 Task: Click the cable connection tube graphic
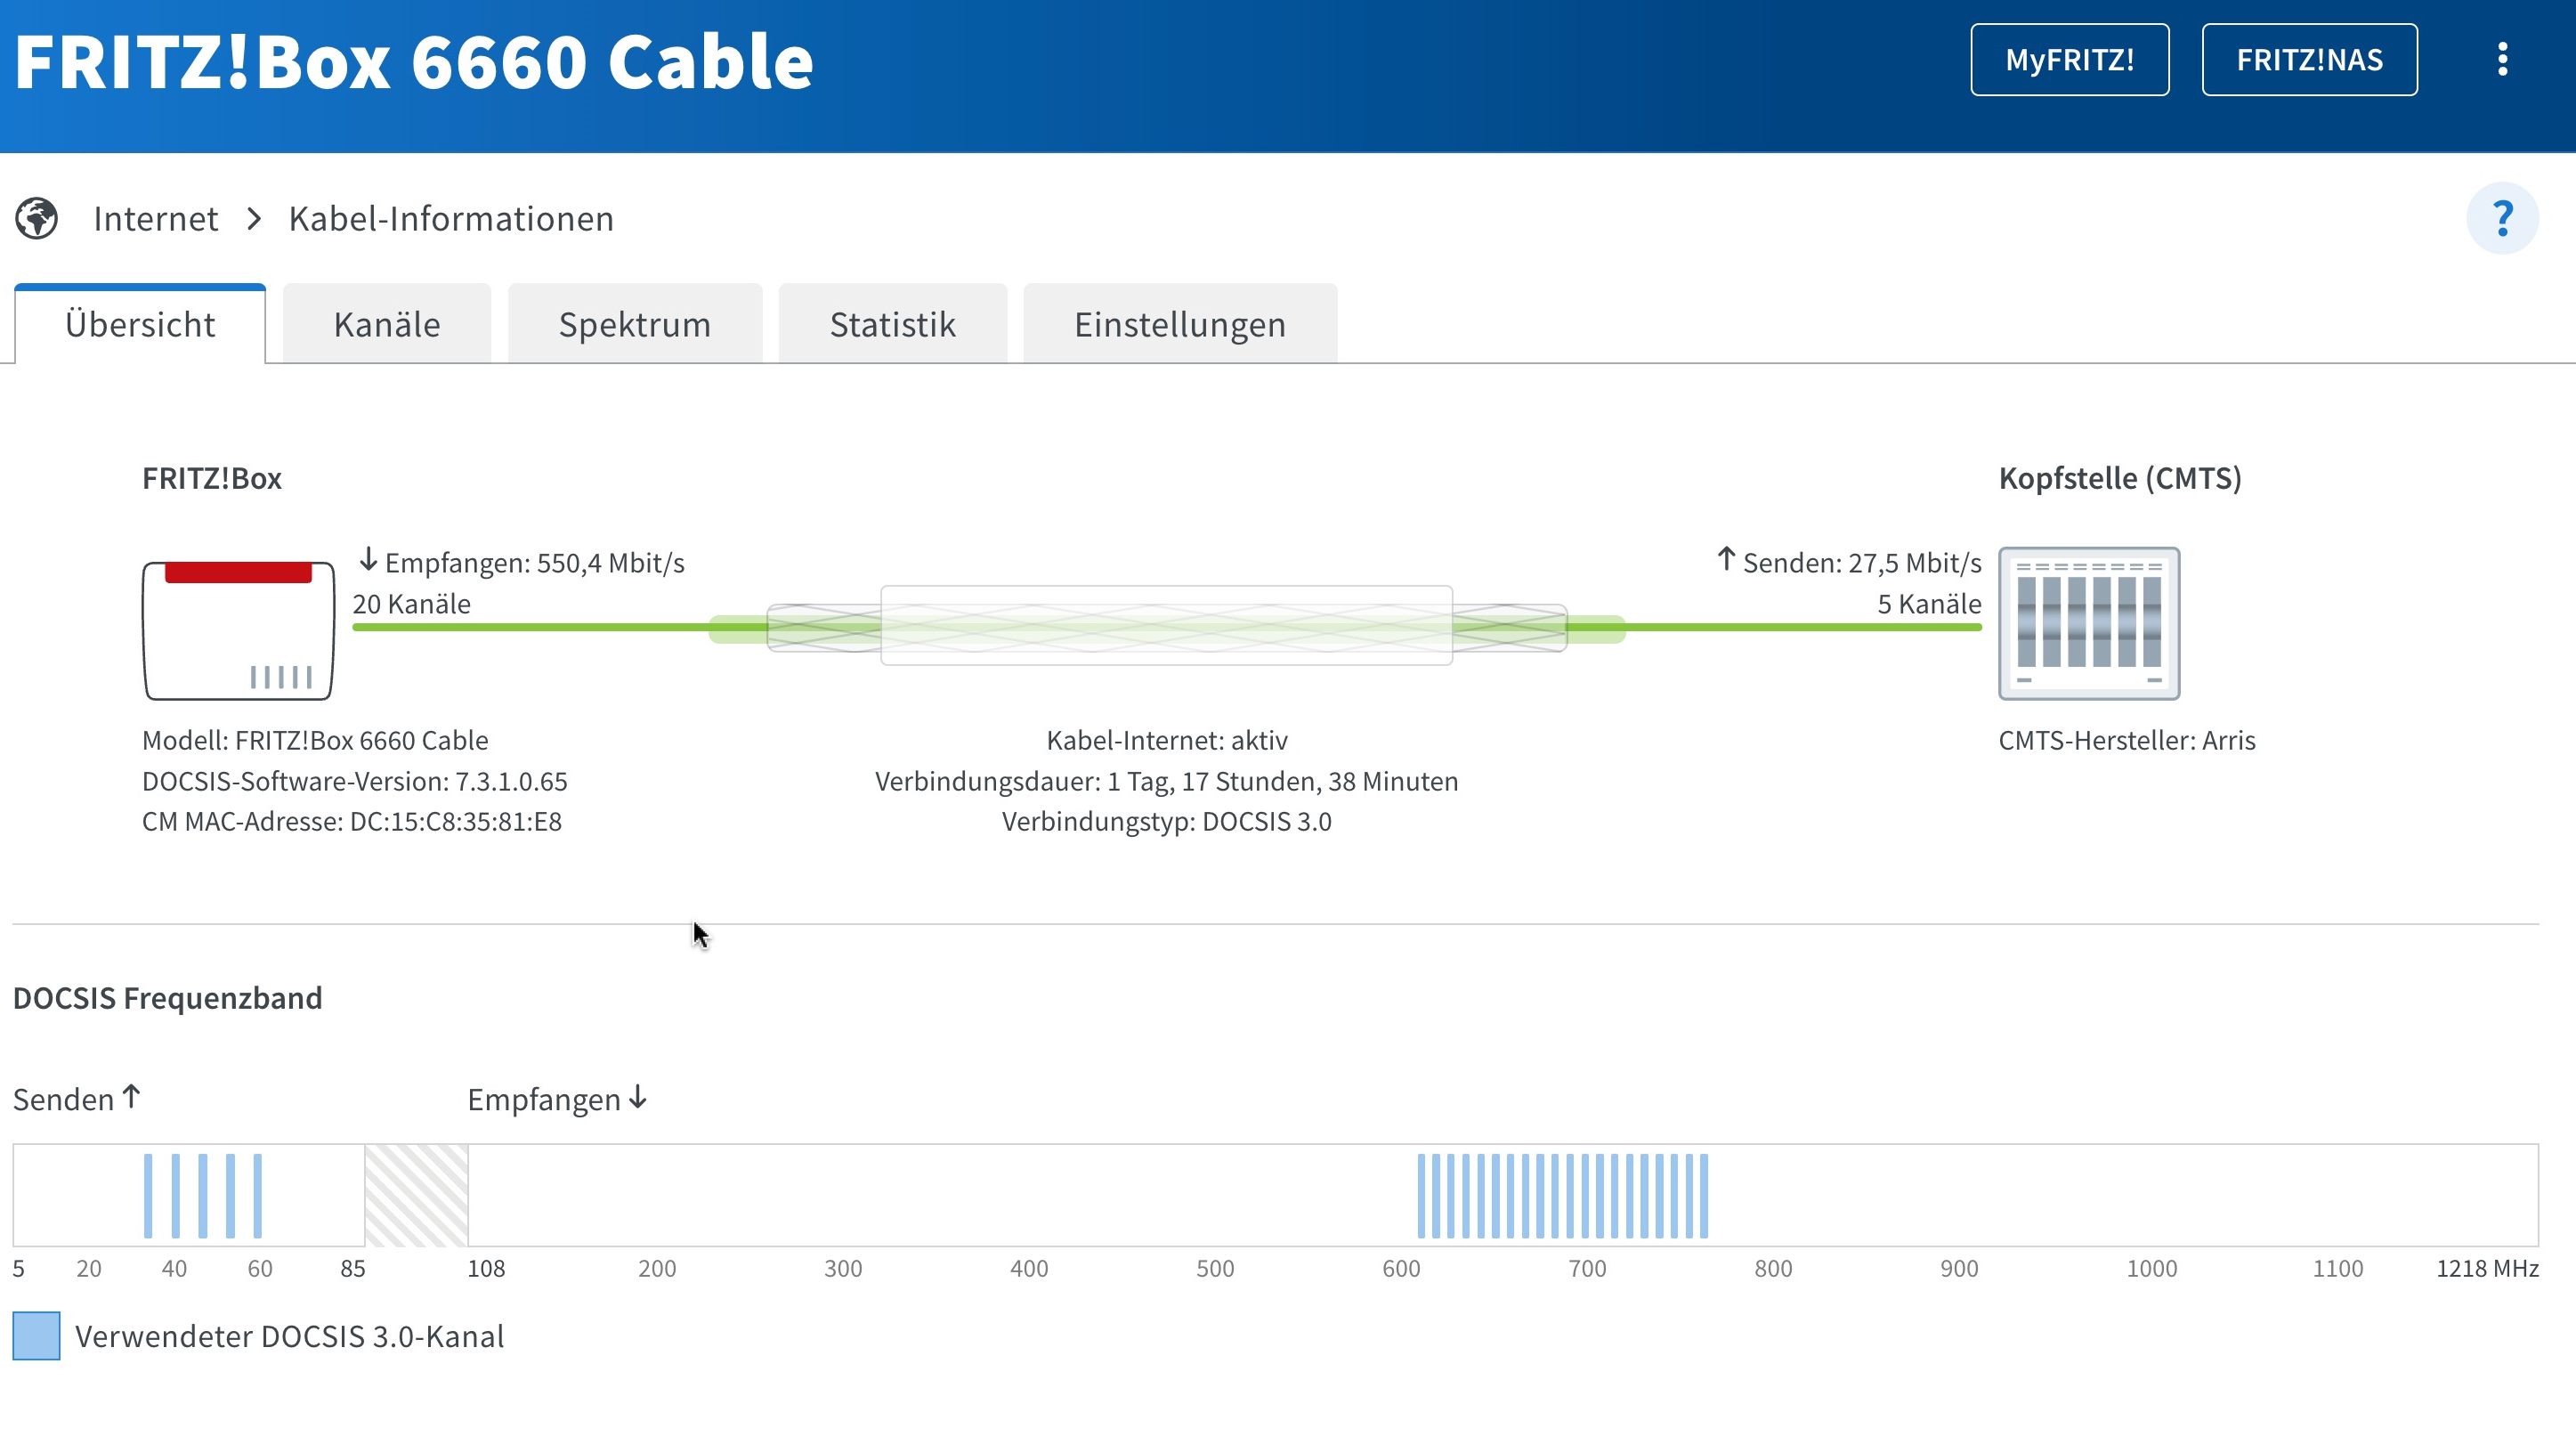tap(1166, 627)
